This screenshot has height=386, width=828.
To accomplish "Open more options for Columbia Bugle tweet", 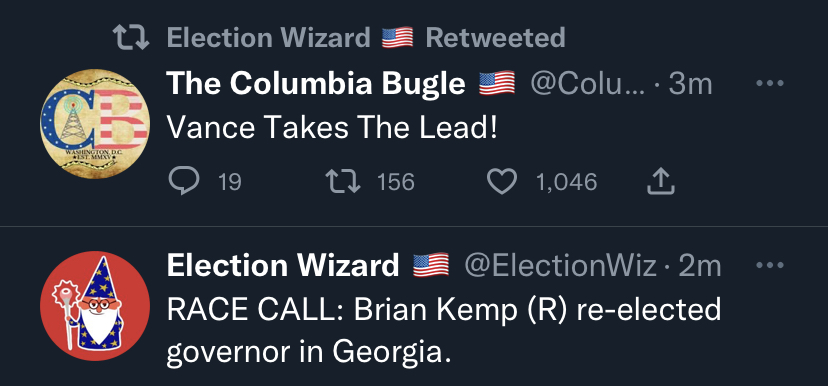I will [x=769, y=83].
